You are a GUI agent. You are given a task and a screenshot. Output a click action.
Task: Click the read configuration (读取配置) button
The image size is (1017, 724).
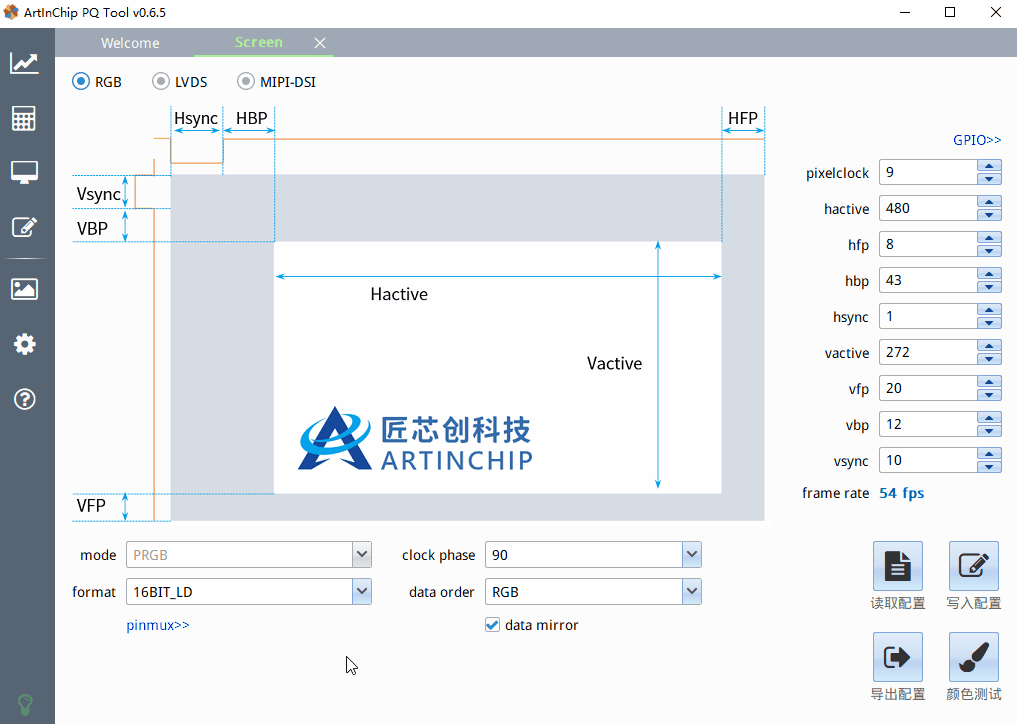897,566
